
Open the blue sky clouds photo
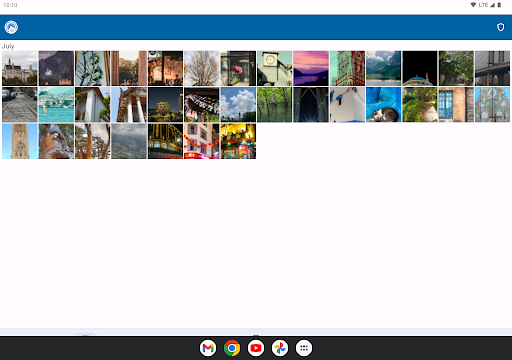pyautogui.click(x=238, y=105)
